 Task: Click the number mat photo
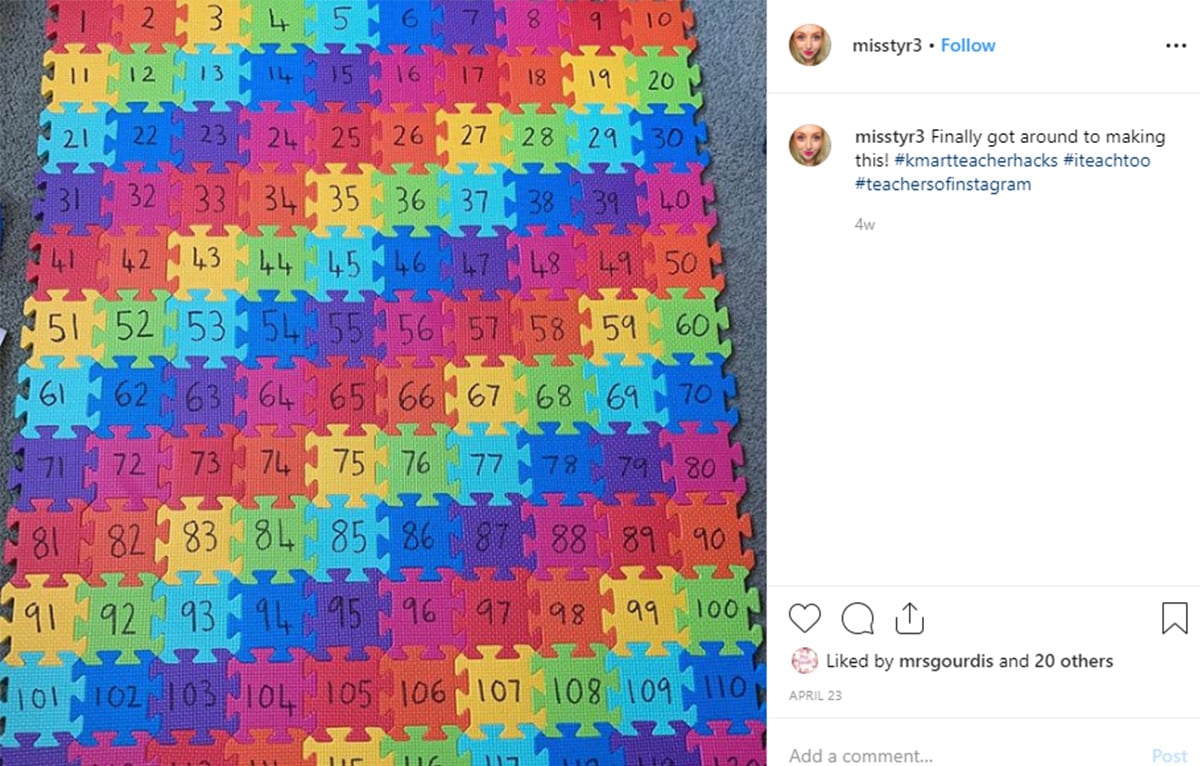tap(383, 383)
